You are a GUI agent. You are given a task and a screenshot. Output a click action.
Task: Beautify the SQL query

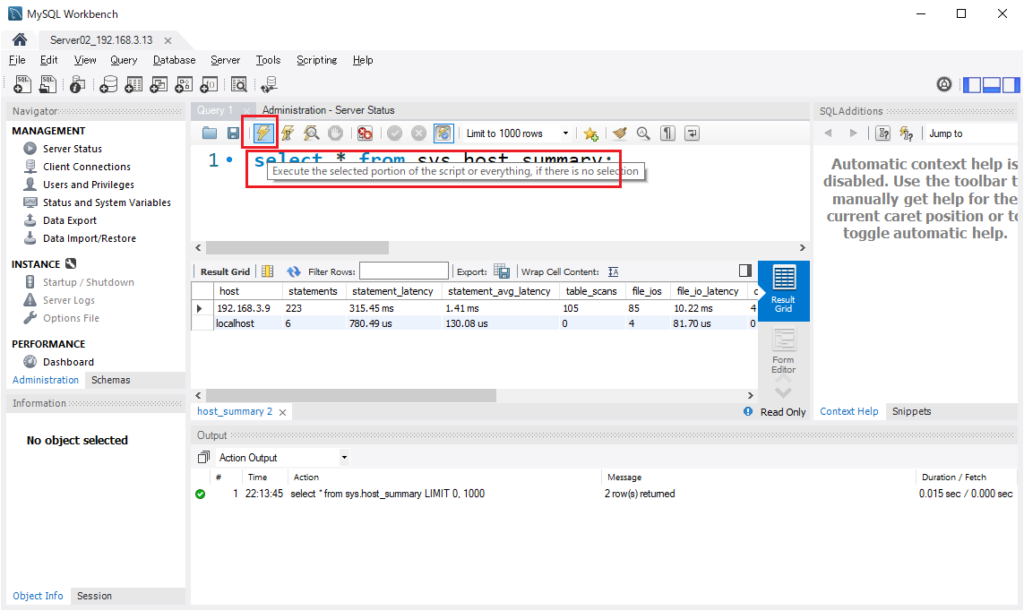coord(619,133)
